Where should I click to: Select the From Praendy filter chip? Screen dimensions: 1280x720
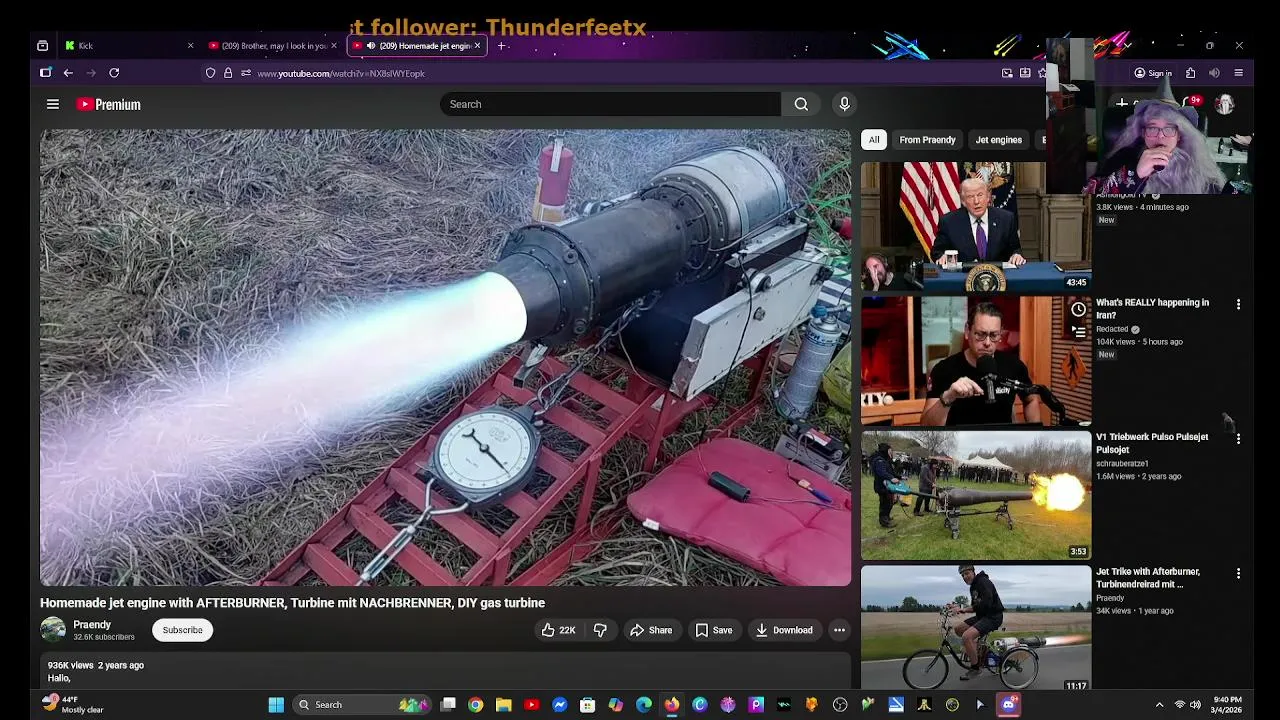click(927, 140)
